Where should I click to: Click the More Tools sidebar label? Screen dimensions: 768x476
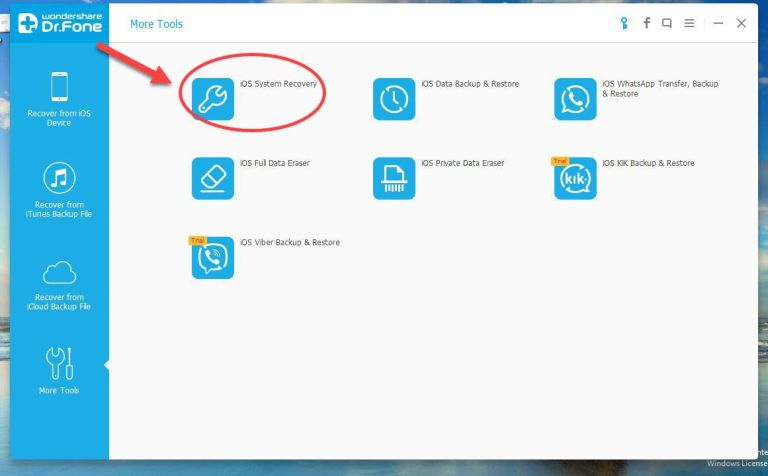pos(59,390)
